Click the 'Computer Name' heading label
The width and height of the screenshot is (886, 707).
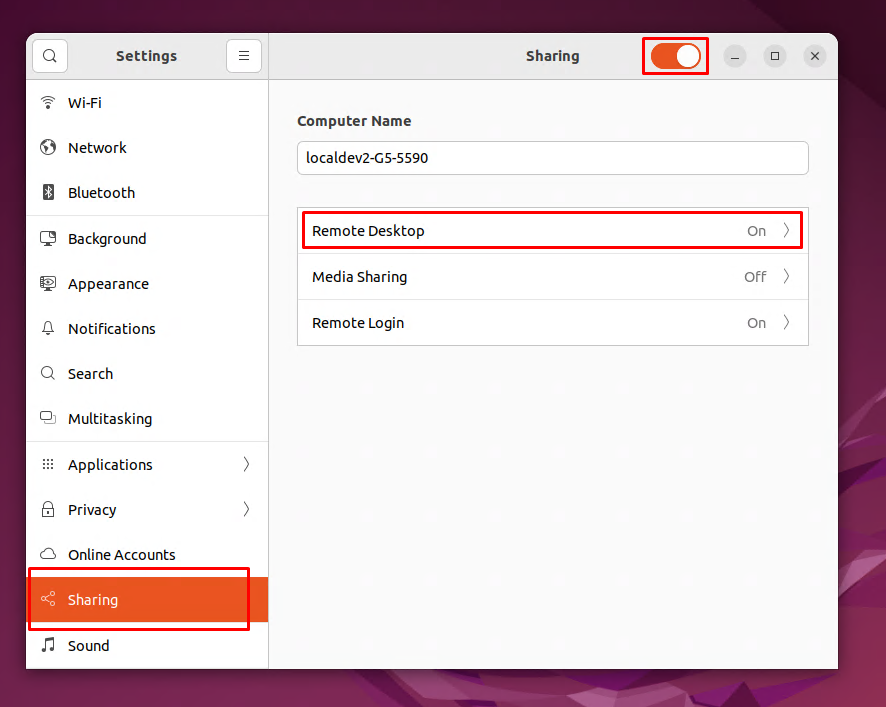pyautogui.click(x=354, y=121)
